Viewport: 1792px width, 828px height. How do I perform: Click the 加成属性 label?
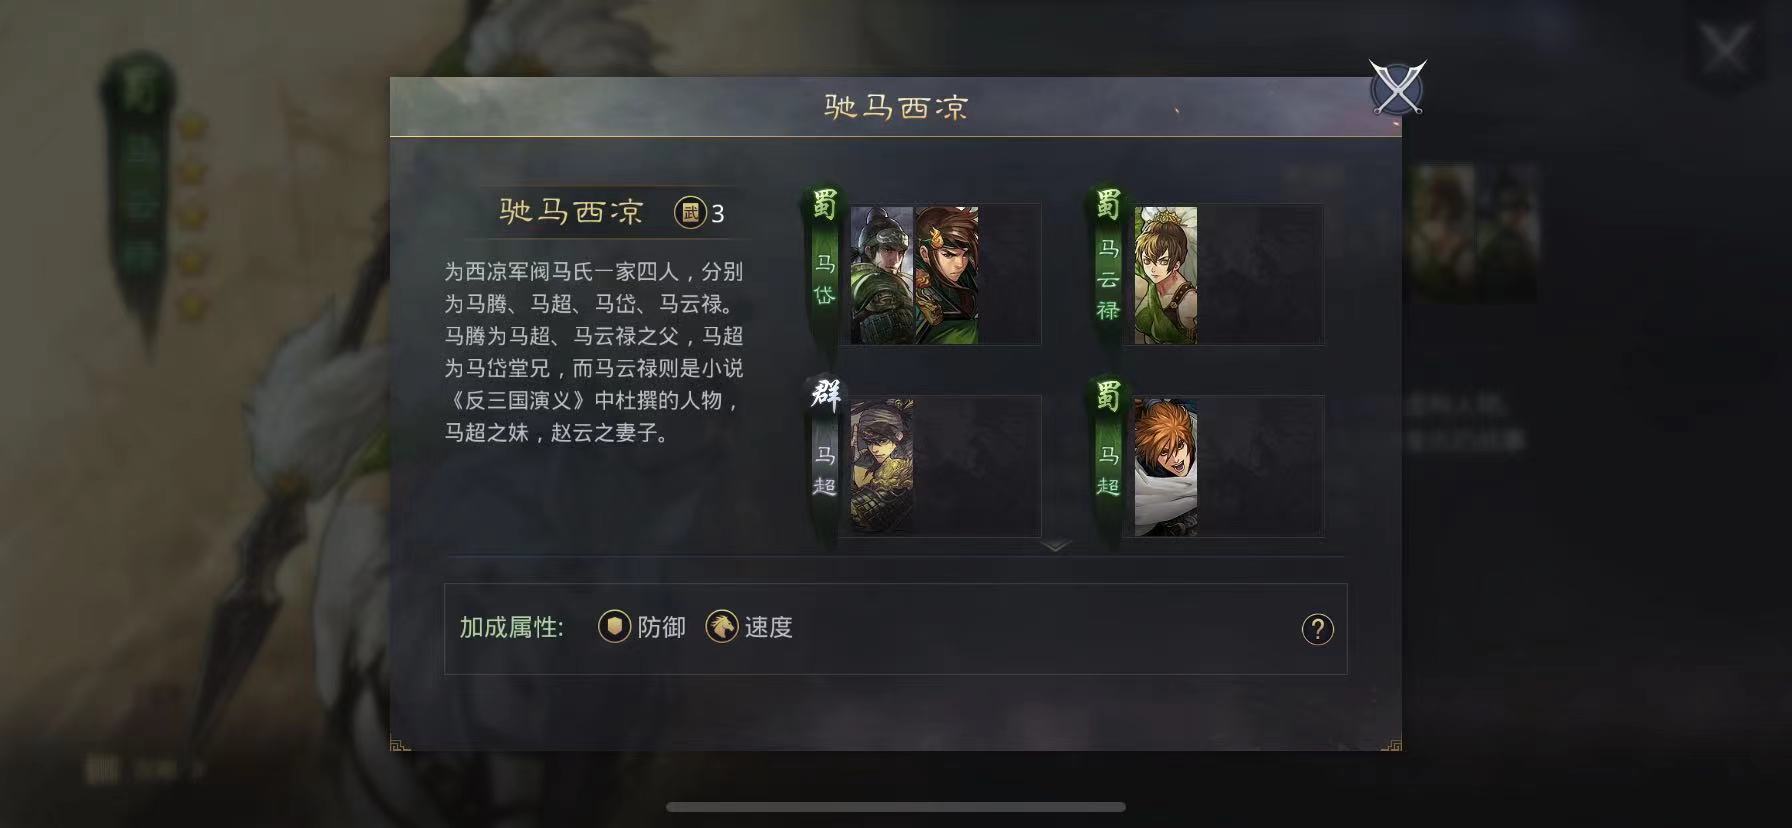coord(511,628)
